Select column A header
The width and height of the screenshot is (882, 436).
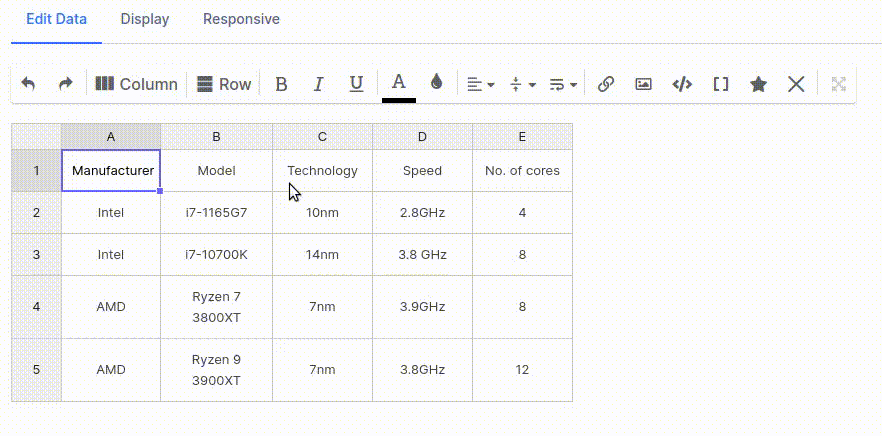coord(111,137)
